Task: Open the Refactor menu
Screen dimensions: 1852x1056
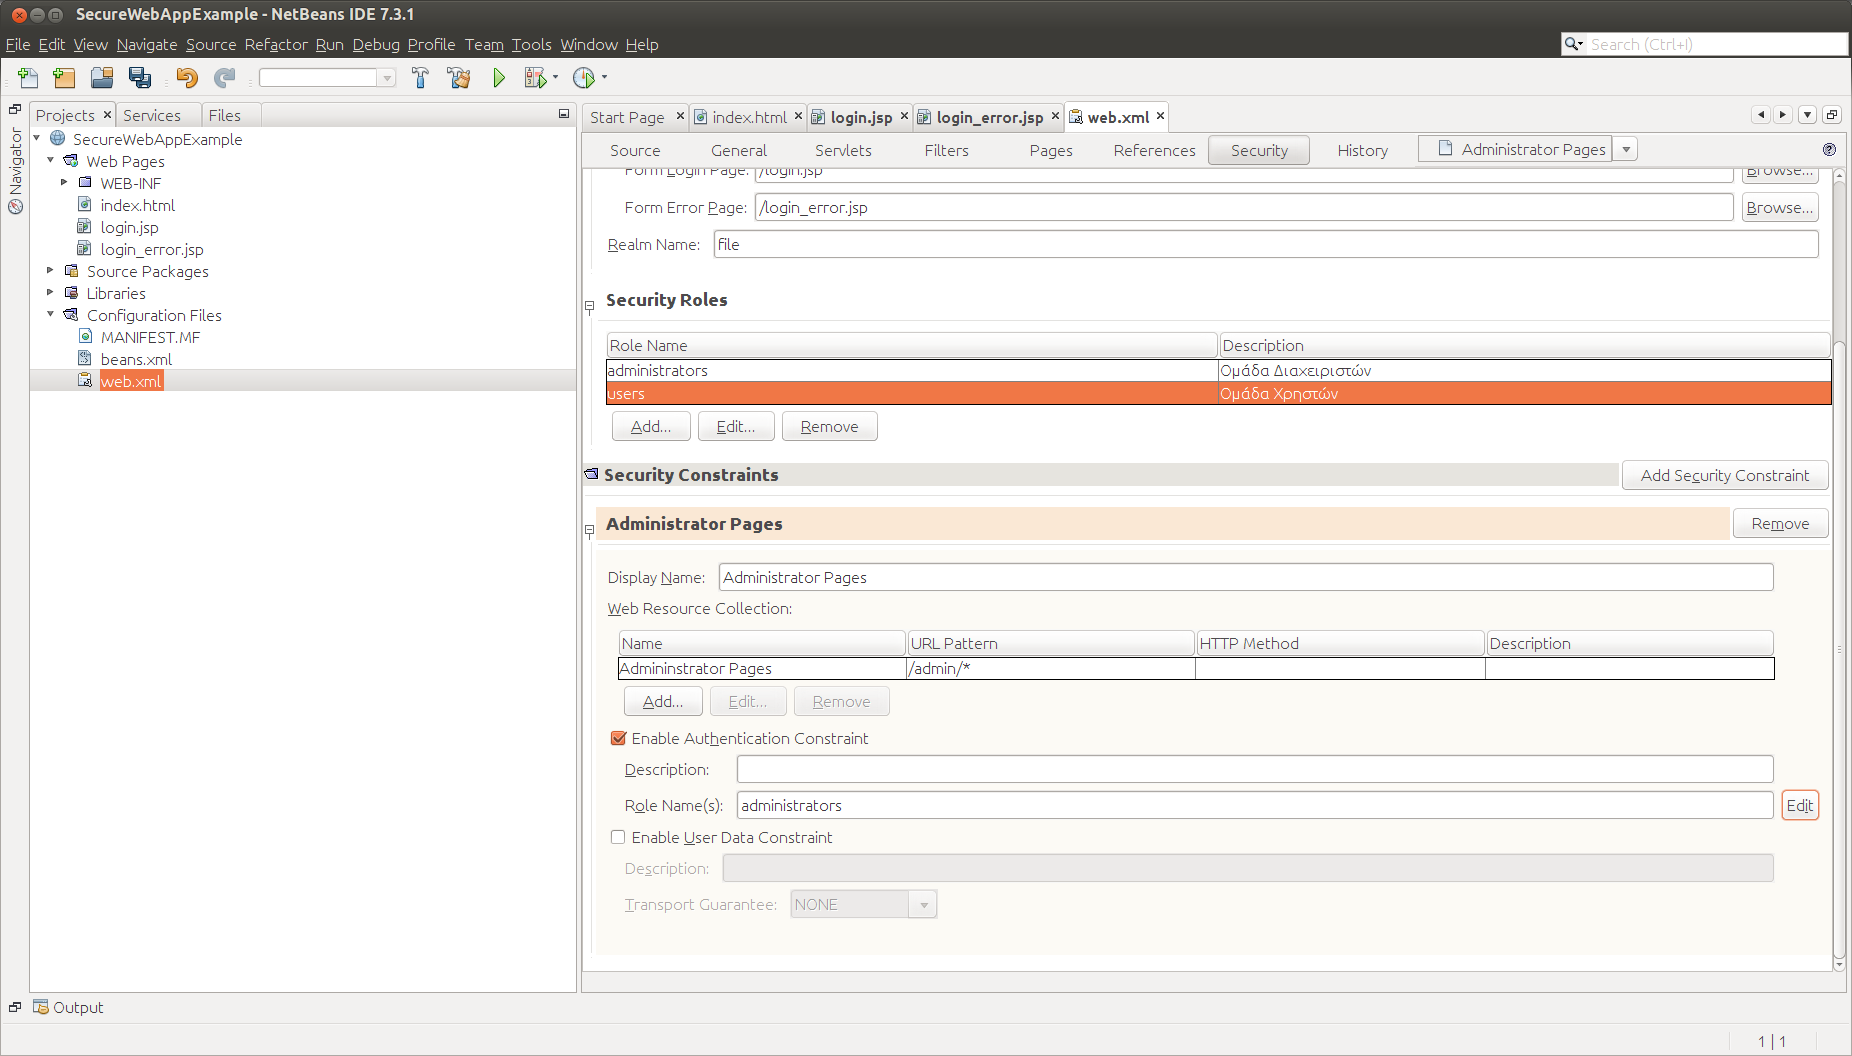Action: pyautogui.click(x=276, y=44)
